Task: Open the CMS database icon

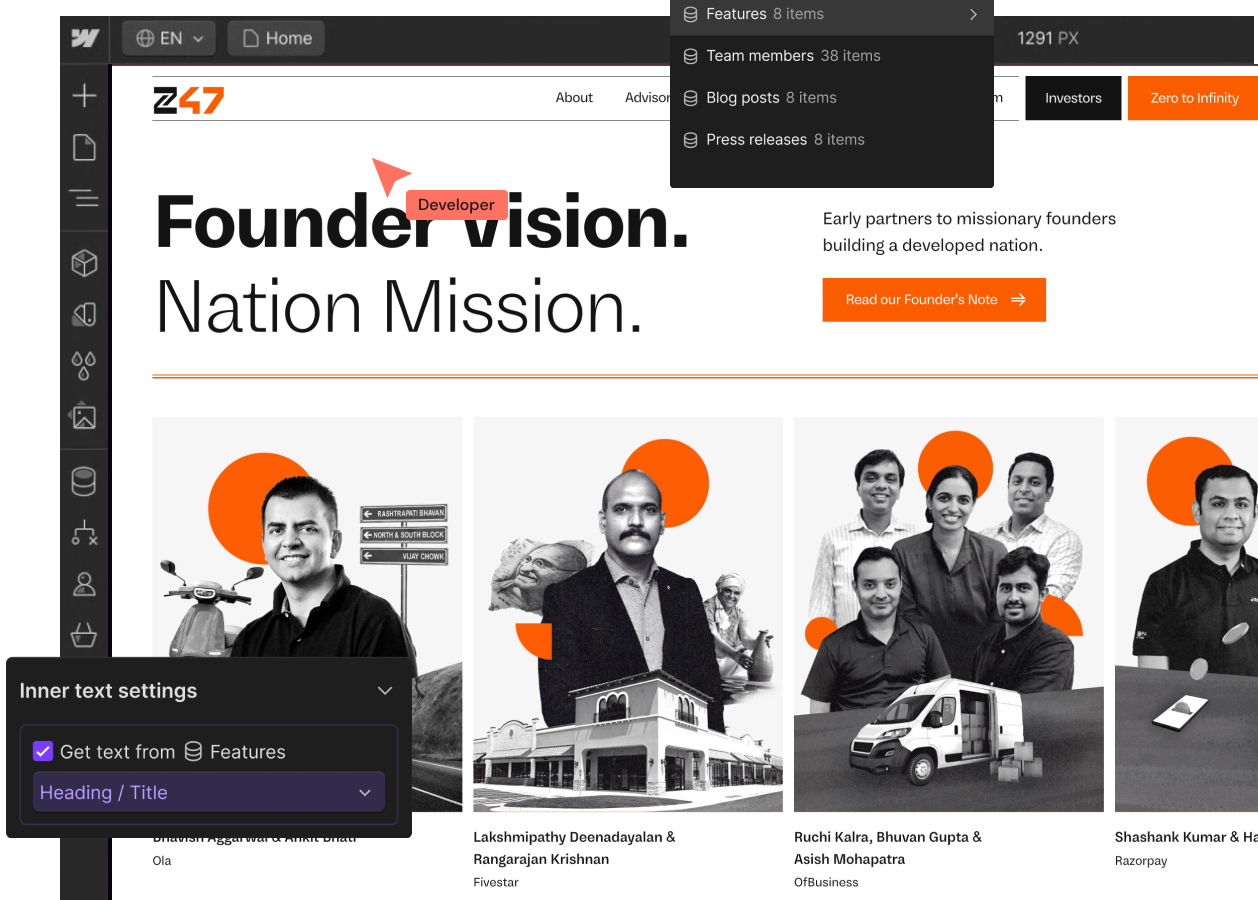Action: pyautogui.click(x=85, y=481)
